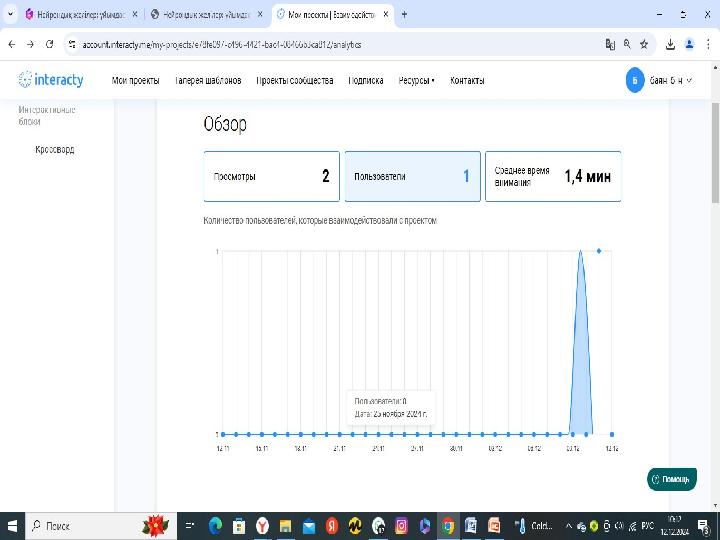Open PowerPoint from the taskbar
Screen dimensions: 720x540
point(494,526)
